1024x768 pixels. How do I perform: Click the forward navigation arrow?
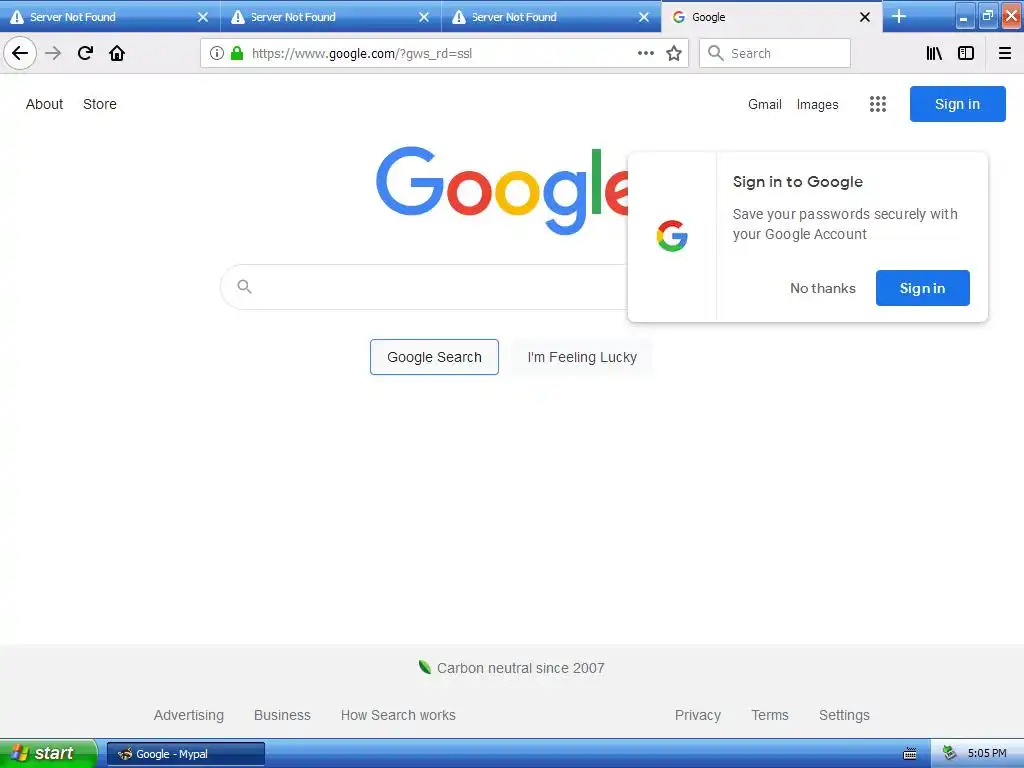coord(53,53)
